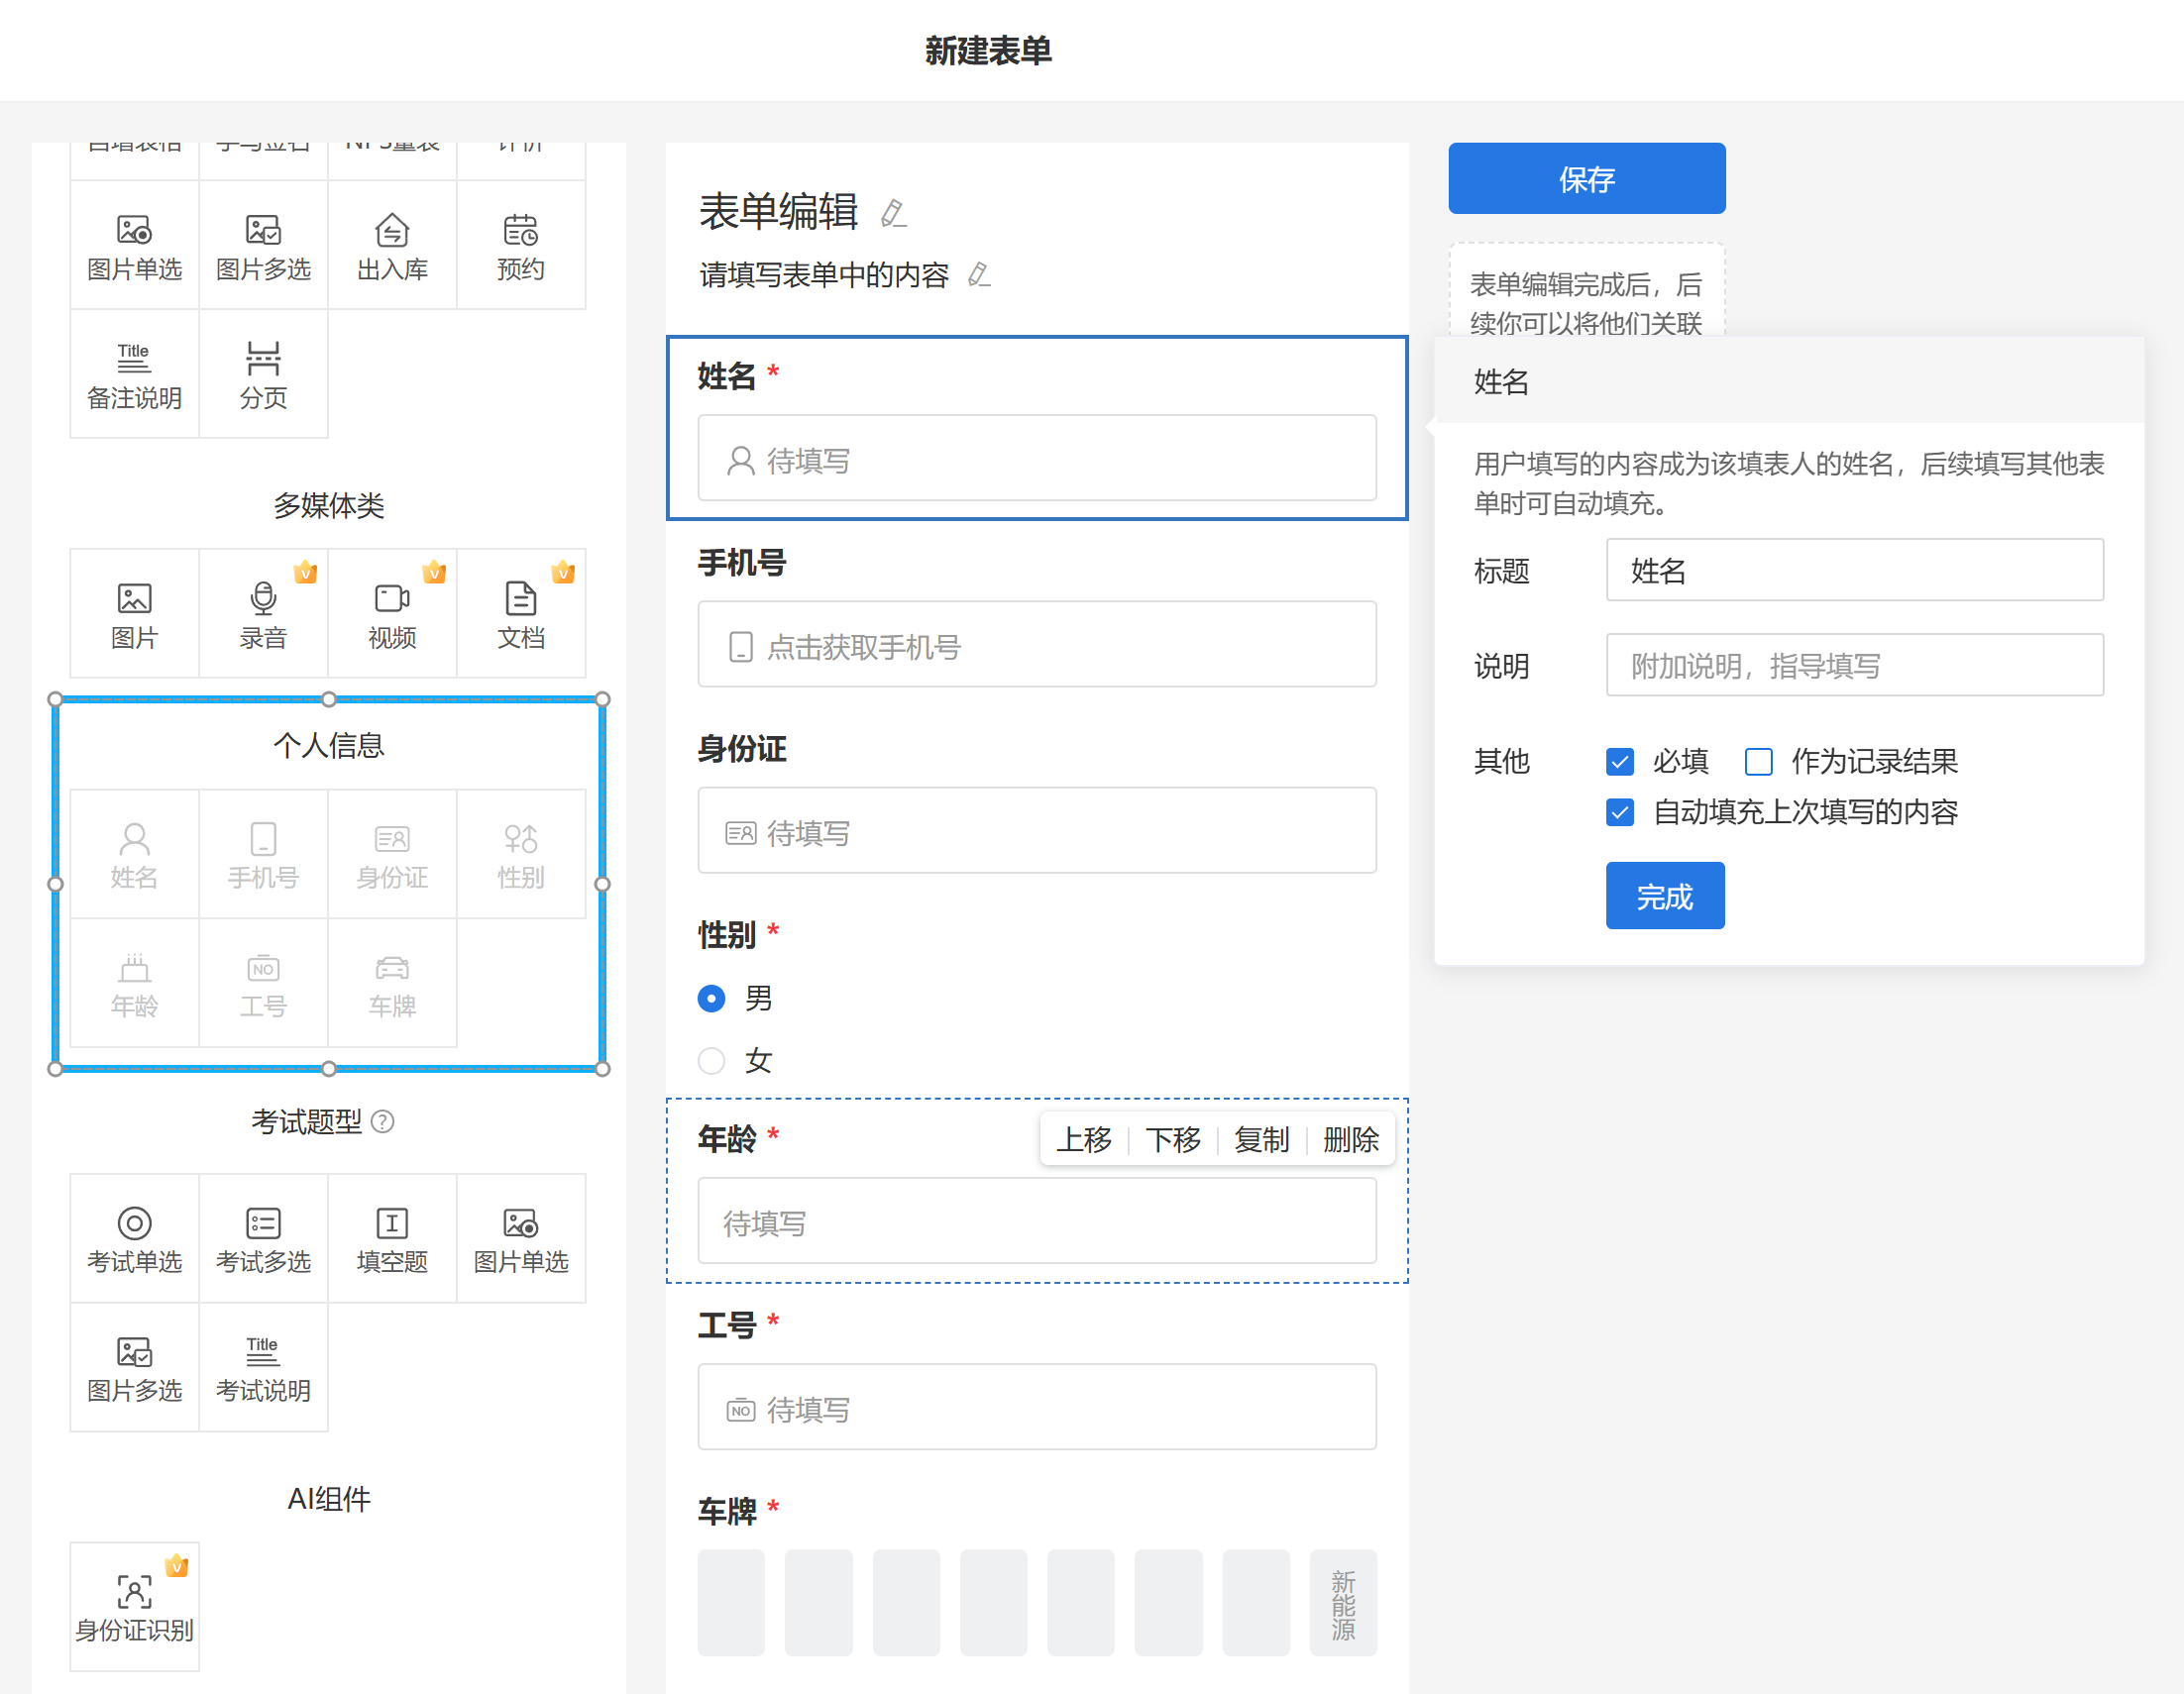Insert the 填空题 exam component

(392, 1238)
